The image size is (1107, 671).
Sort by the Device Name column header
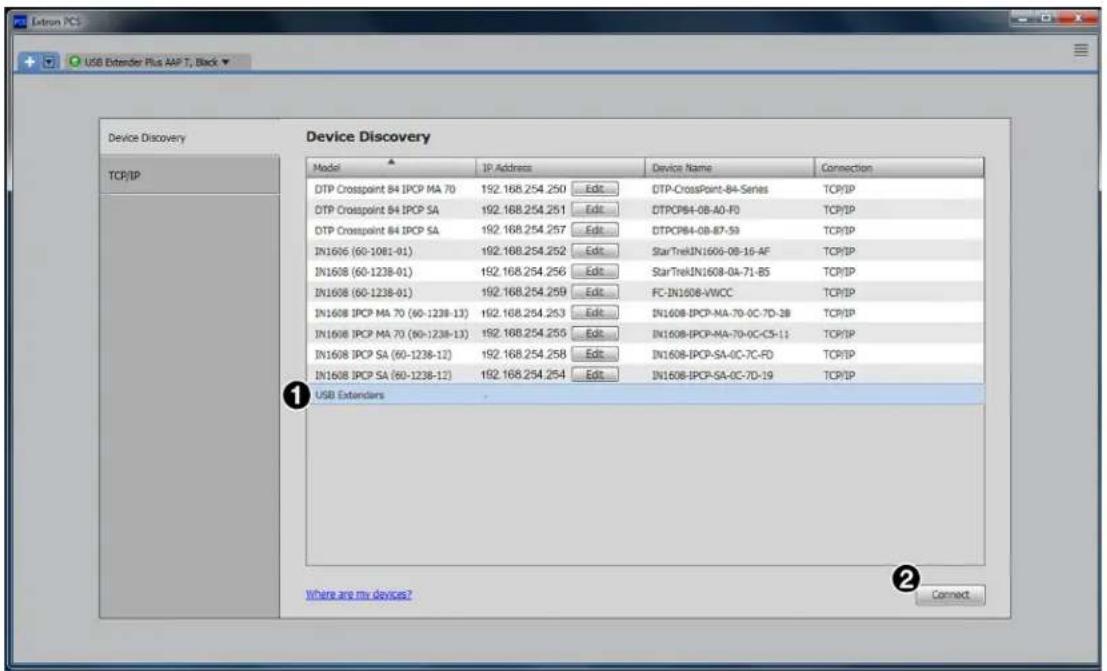[x=730, y=168]
